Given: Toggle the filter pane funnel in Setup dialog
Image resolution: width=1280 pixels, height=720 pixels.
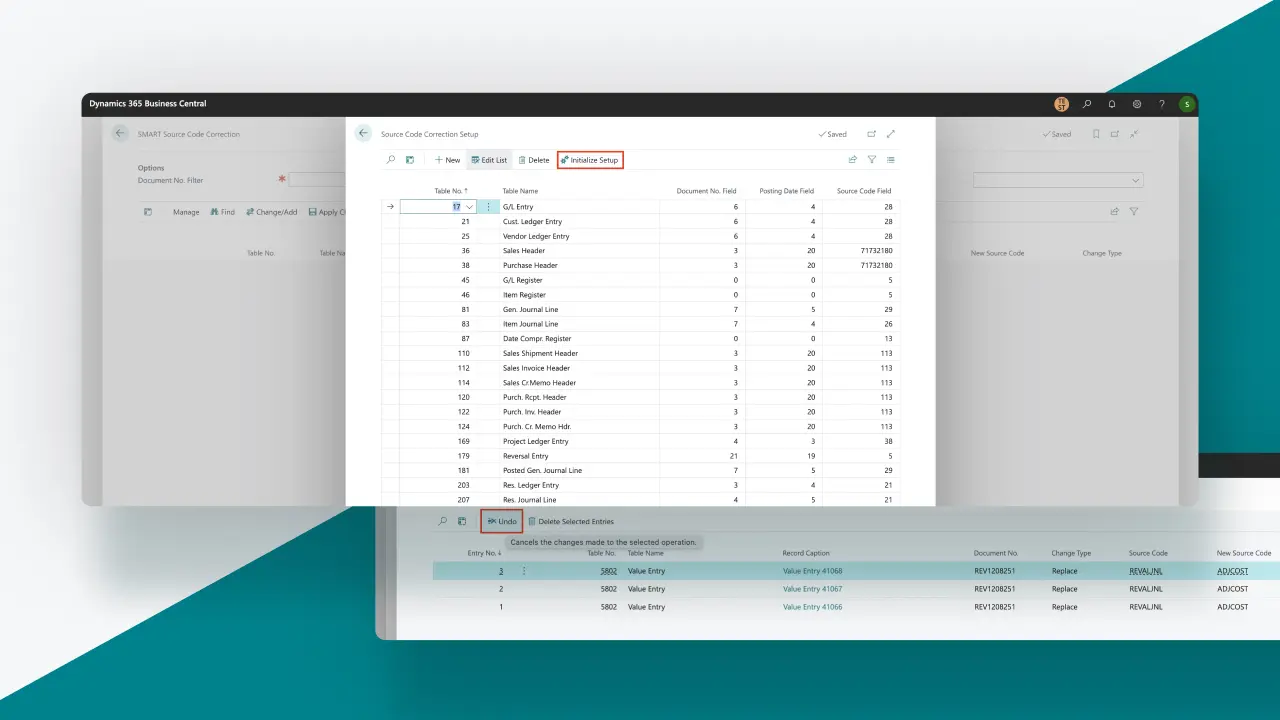Looking at the screenshot, I should coord(872,160).
